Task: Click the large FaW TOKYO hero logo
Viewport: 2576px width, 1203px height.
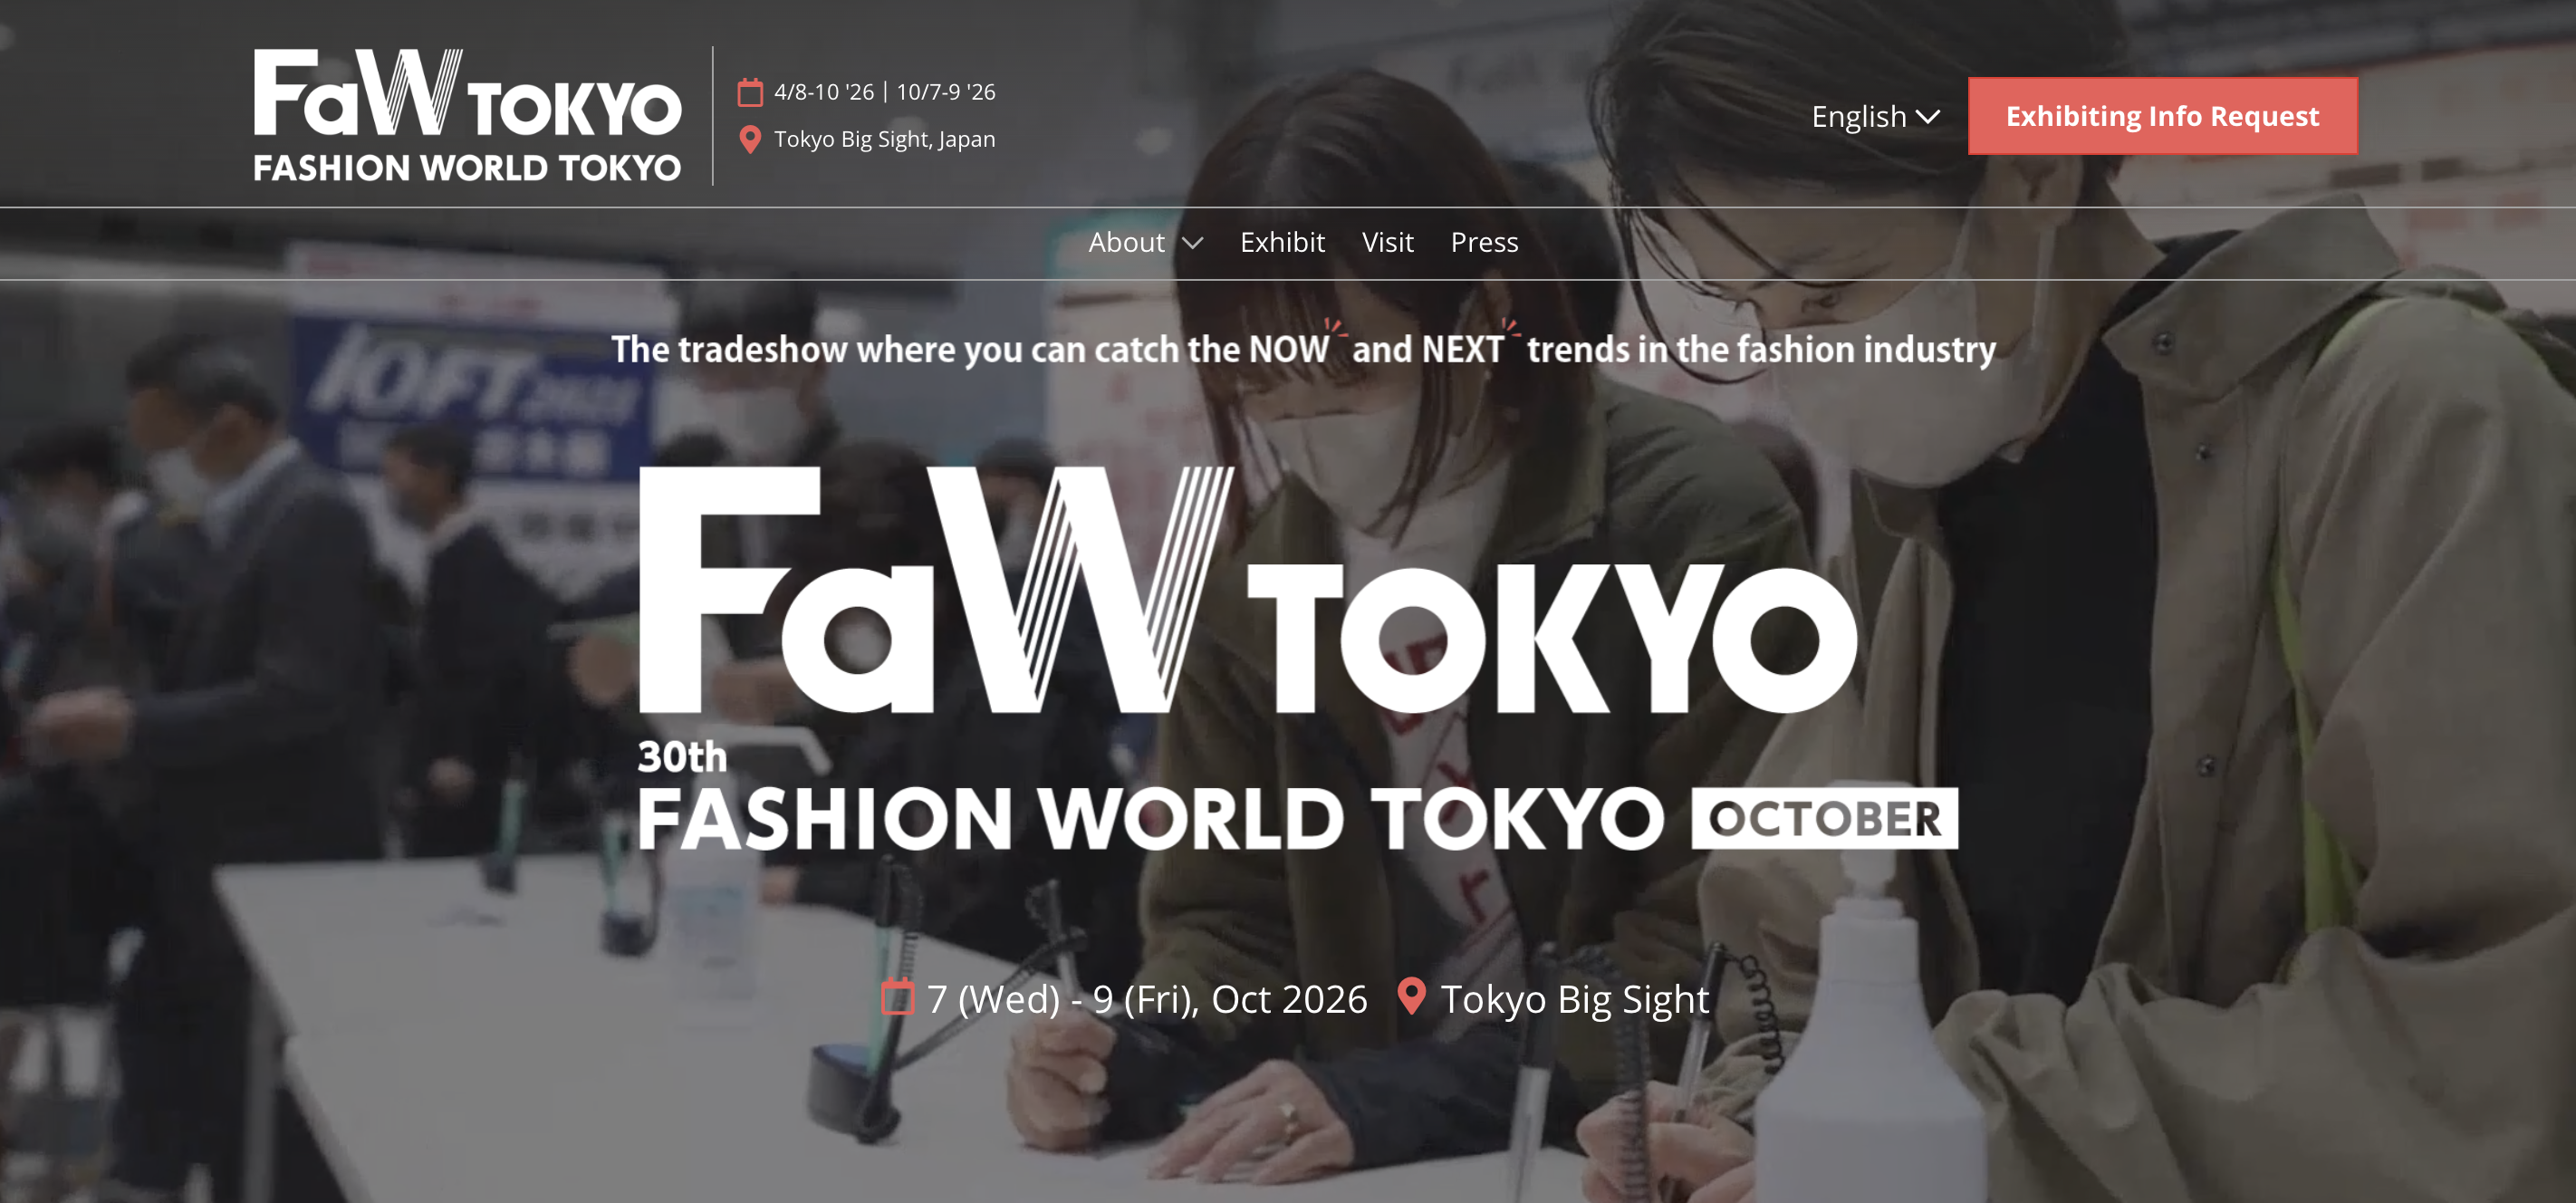Action: (x=1247, y=590)
